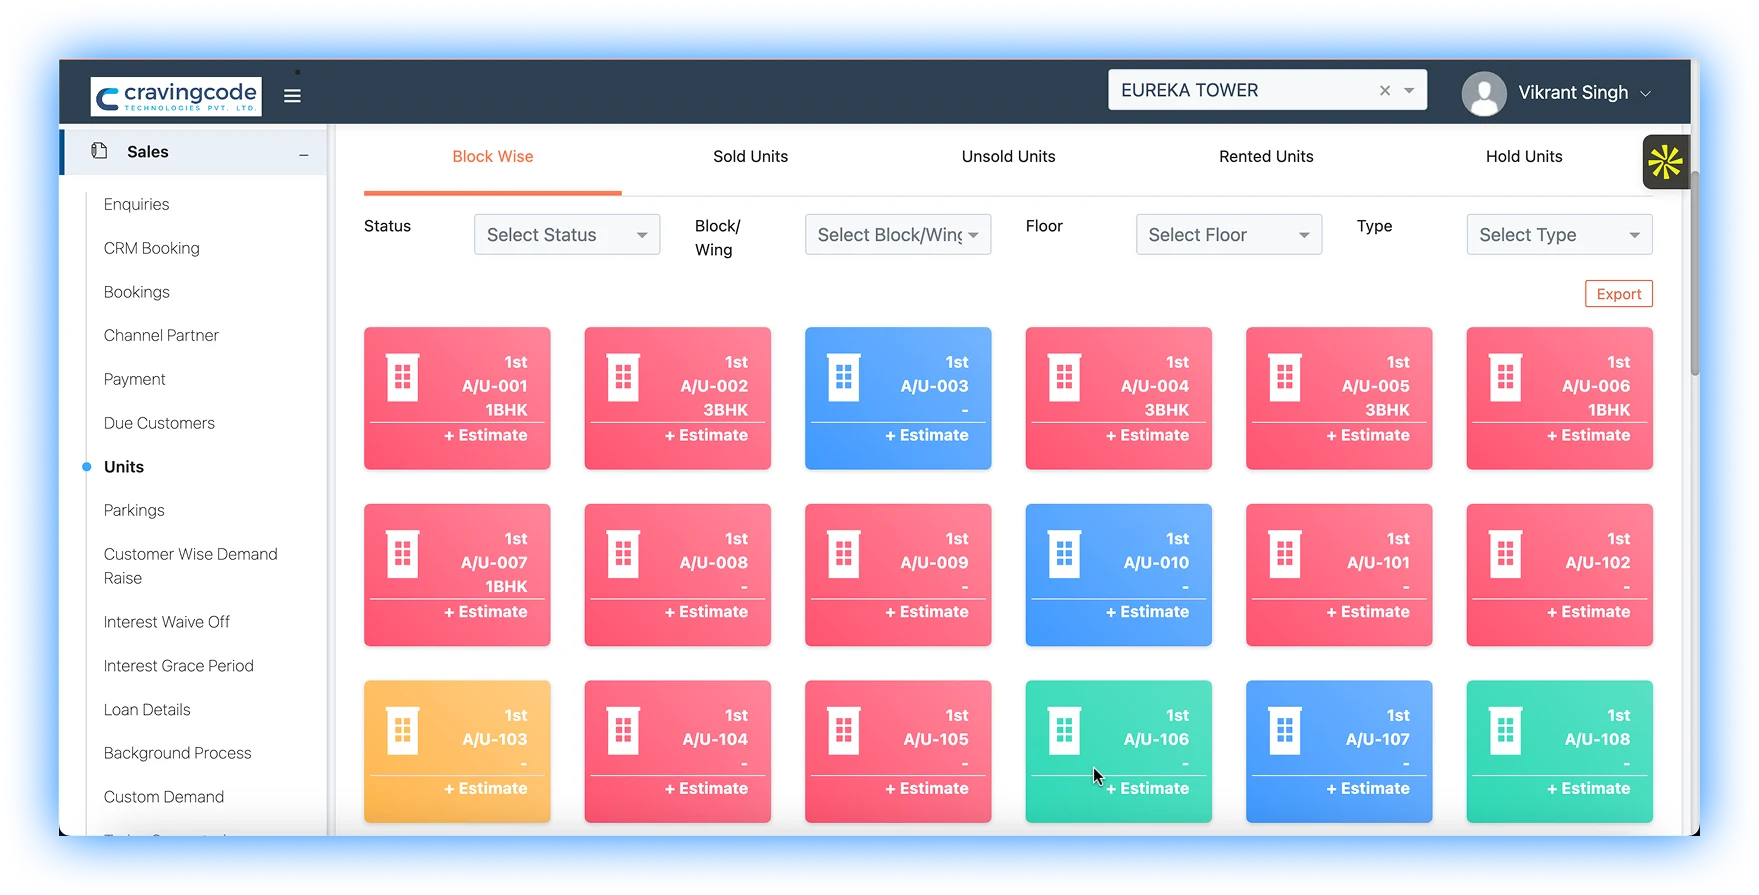Click building icon on unit A/U-107

pos(1285,731)
